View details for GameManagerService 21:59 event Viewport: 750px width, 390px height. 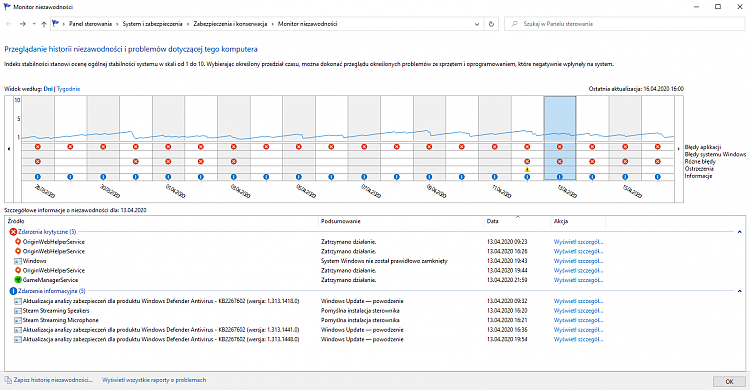pyautogui.click(x=578, y=280)
